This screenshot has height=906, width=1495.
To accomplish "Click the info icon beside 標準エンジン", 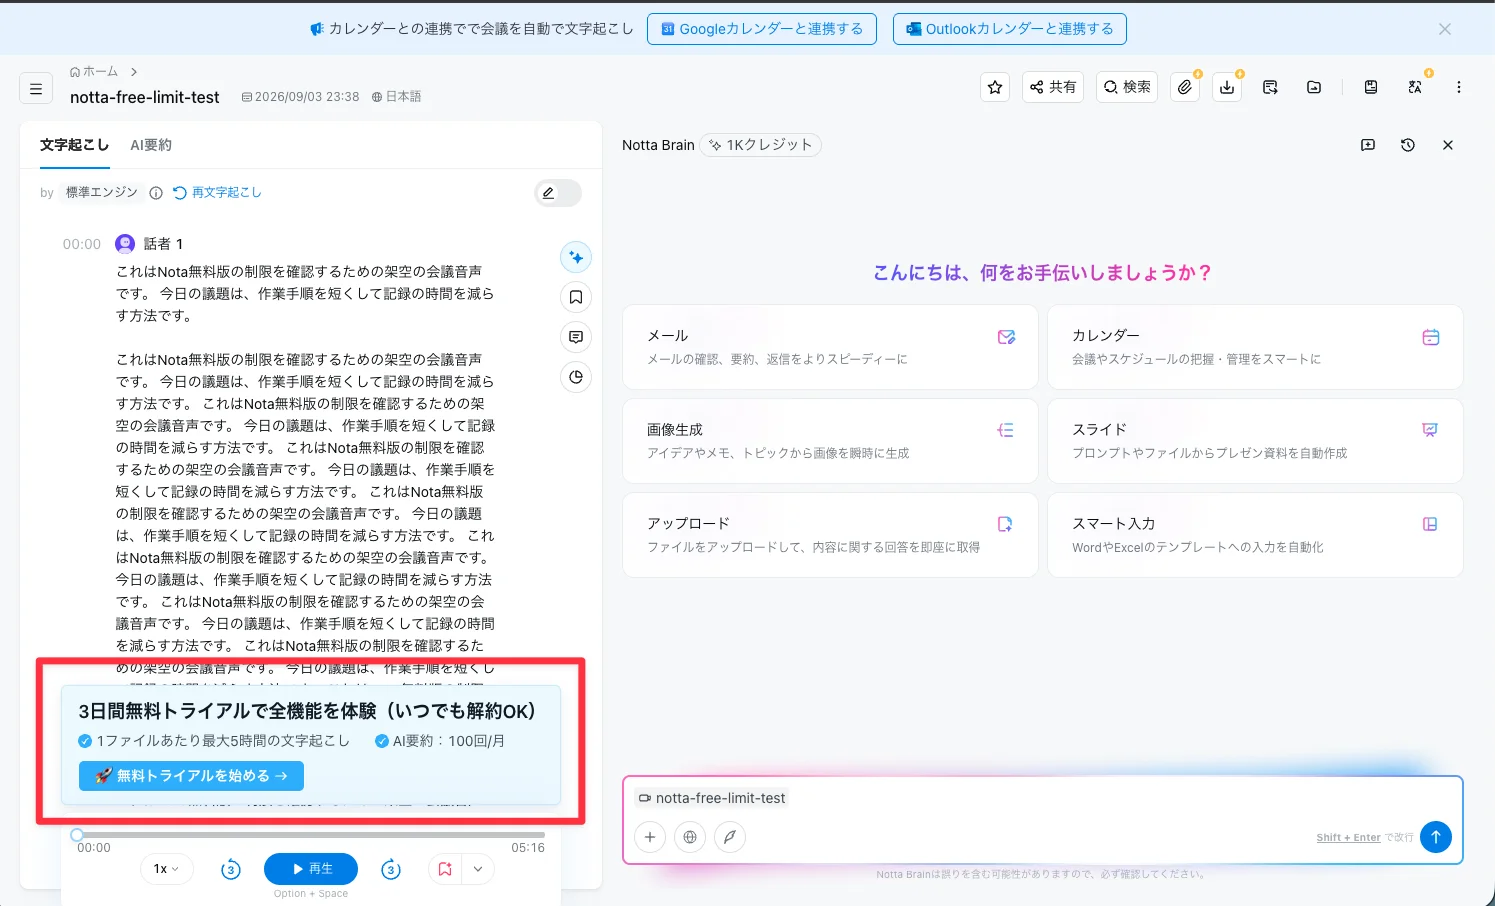I will click(156, 193).
